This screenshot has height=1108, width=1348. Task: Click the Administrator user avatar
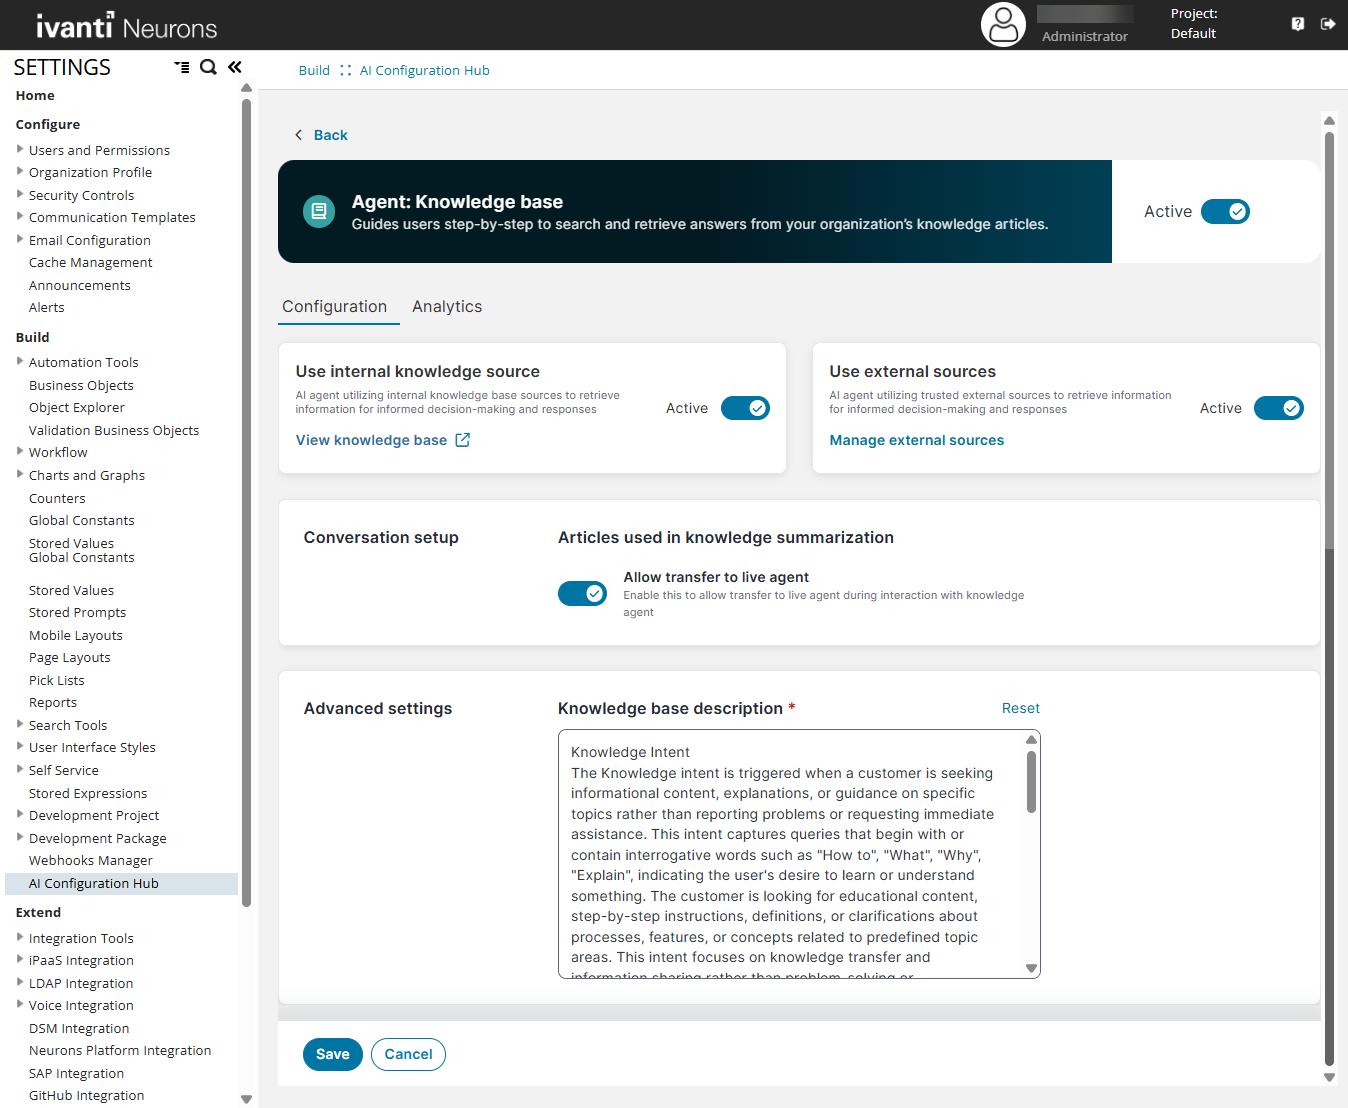[x=1003, y=25]
